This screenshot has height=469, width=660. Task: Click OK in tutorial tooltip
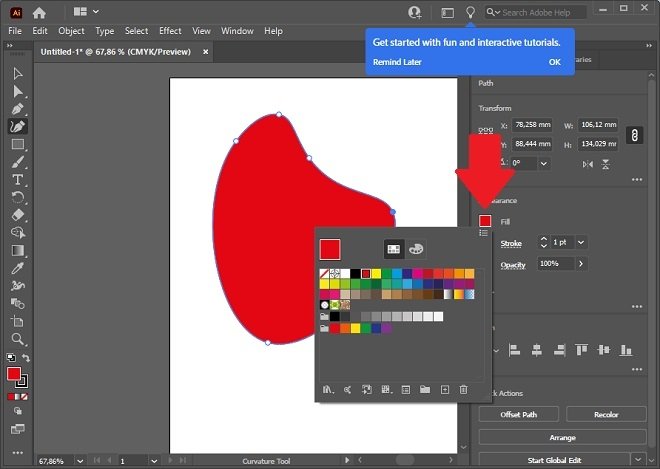(x=554, y=62)
